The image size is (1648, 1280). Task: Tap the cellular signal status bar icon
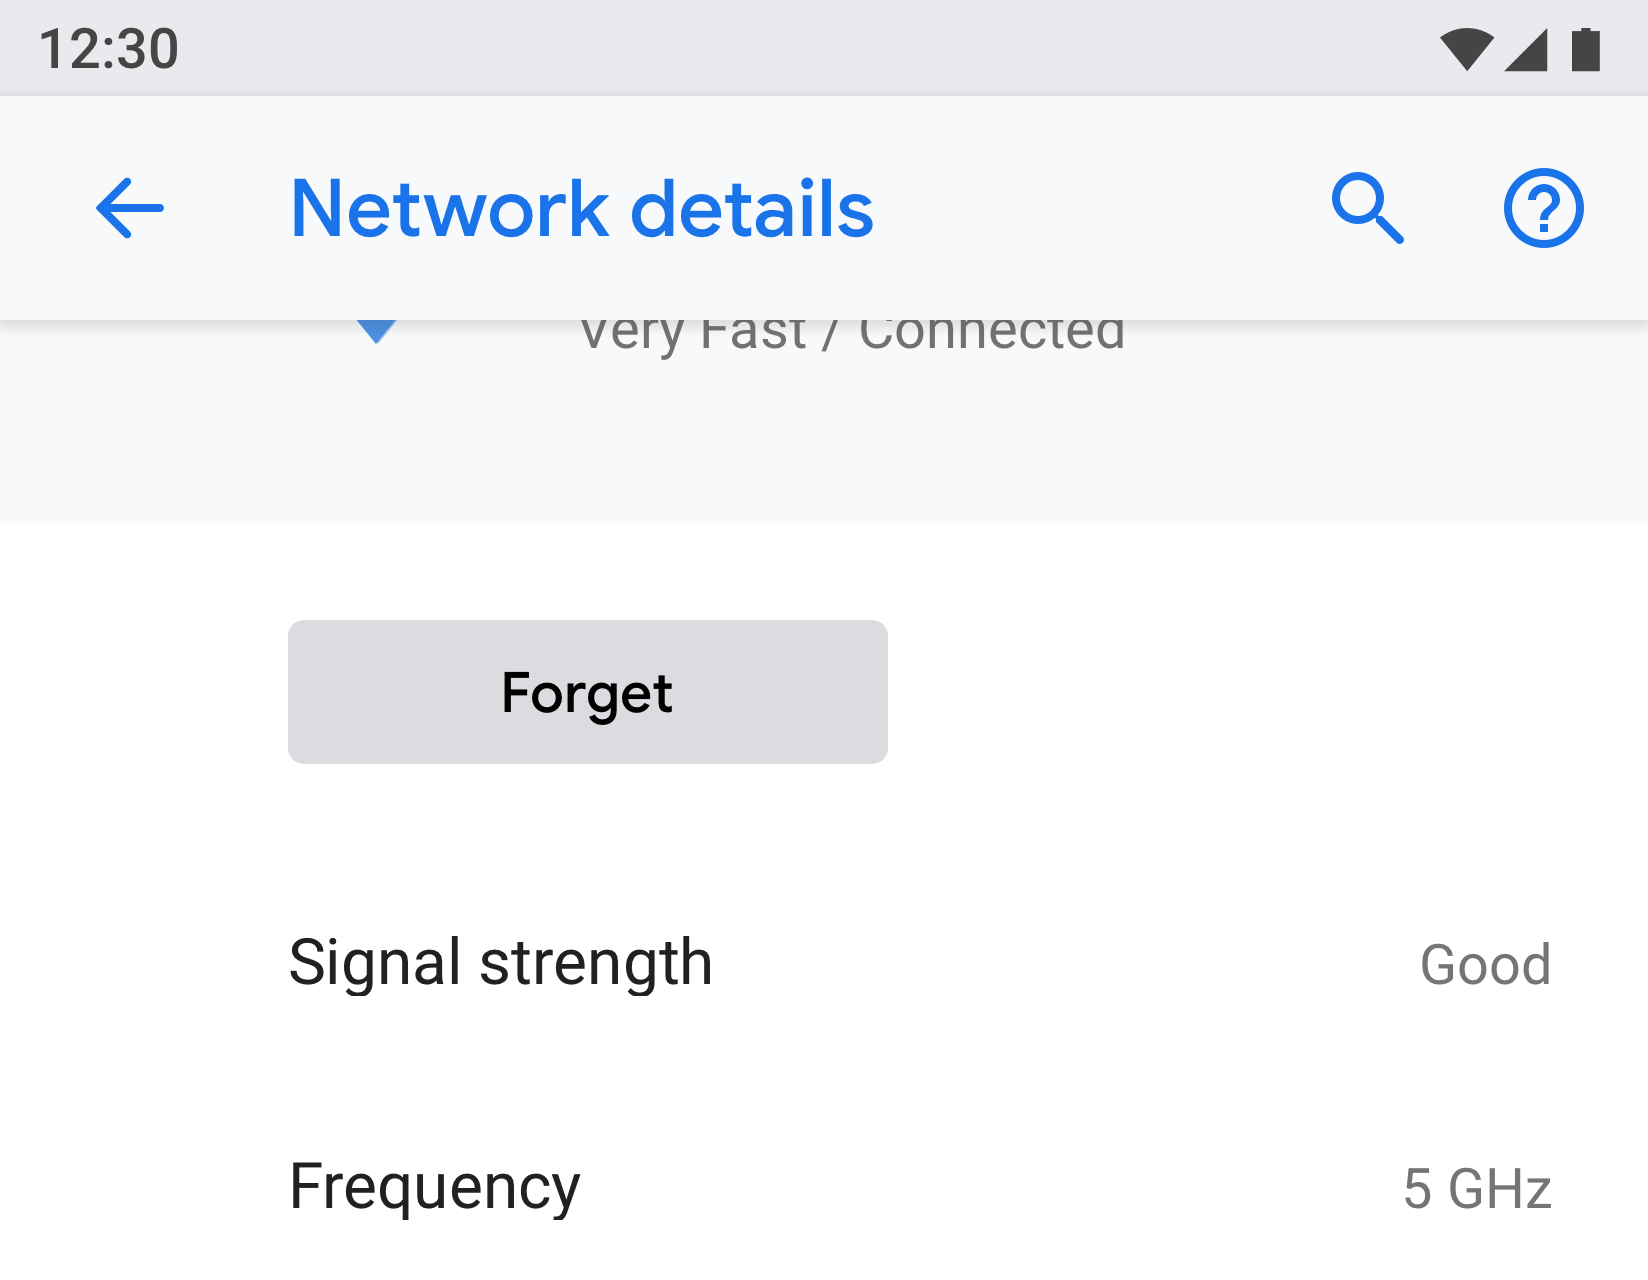click(x=1527, y=50)
